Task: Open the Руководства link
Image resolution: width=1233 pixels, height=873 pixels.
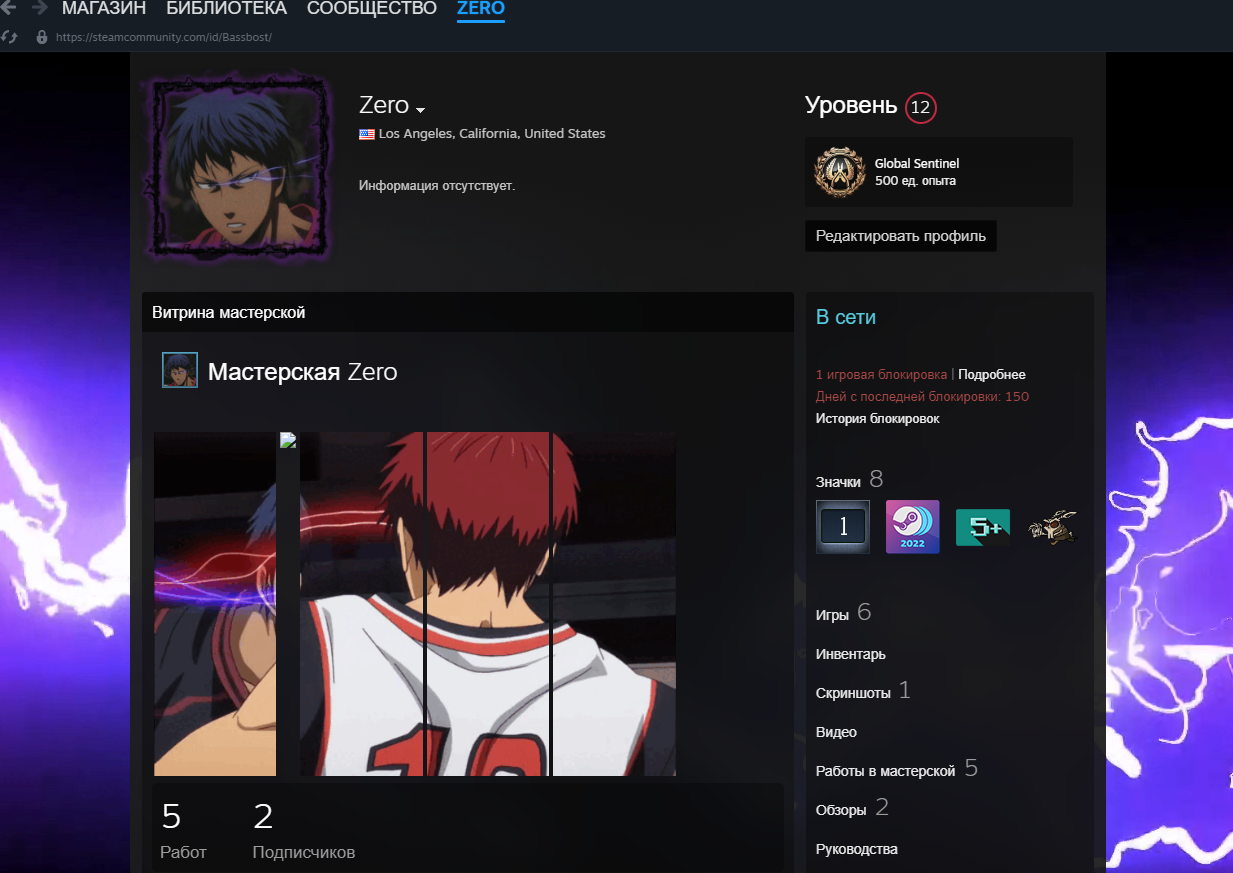Action: click(x=857, y=849)
